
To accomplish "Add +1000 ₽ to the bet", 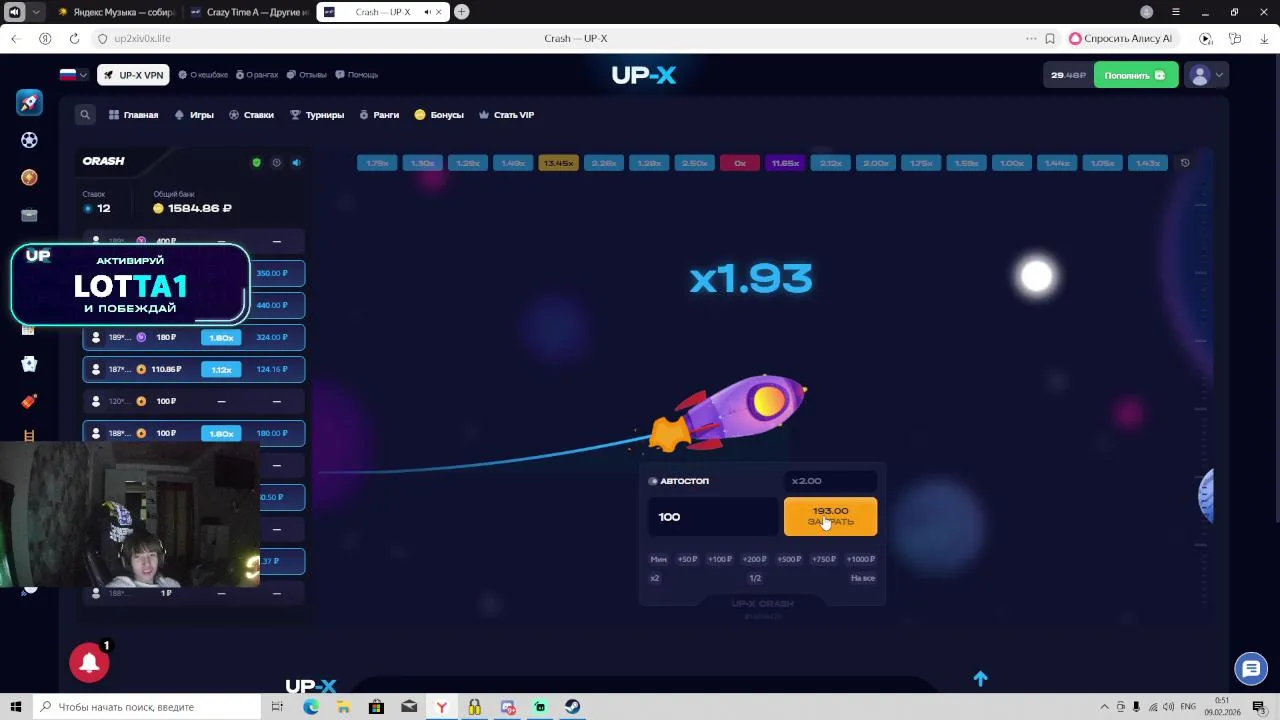I will click(x=860, y=559).
